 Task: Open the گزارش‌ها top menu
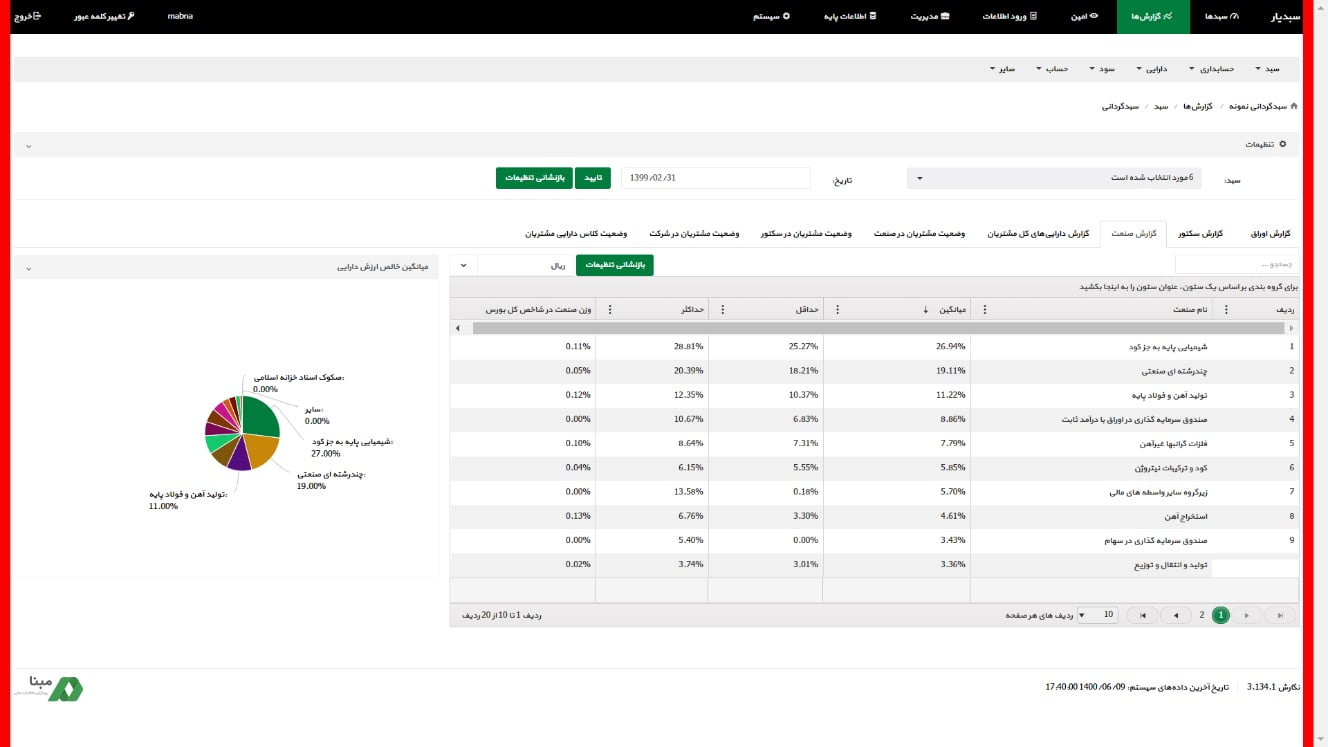[x=1152, y=17]
